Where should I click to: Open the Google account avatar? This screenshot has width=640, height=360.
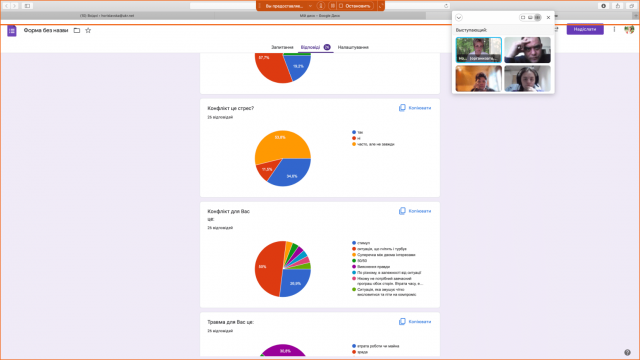tap(629, 29)
